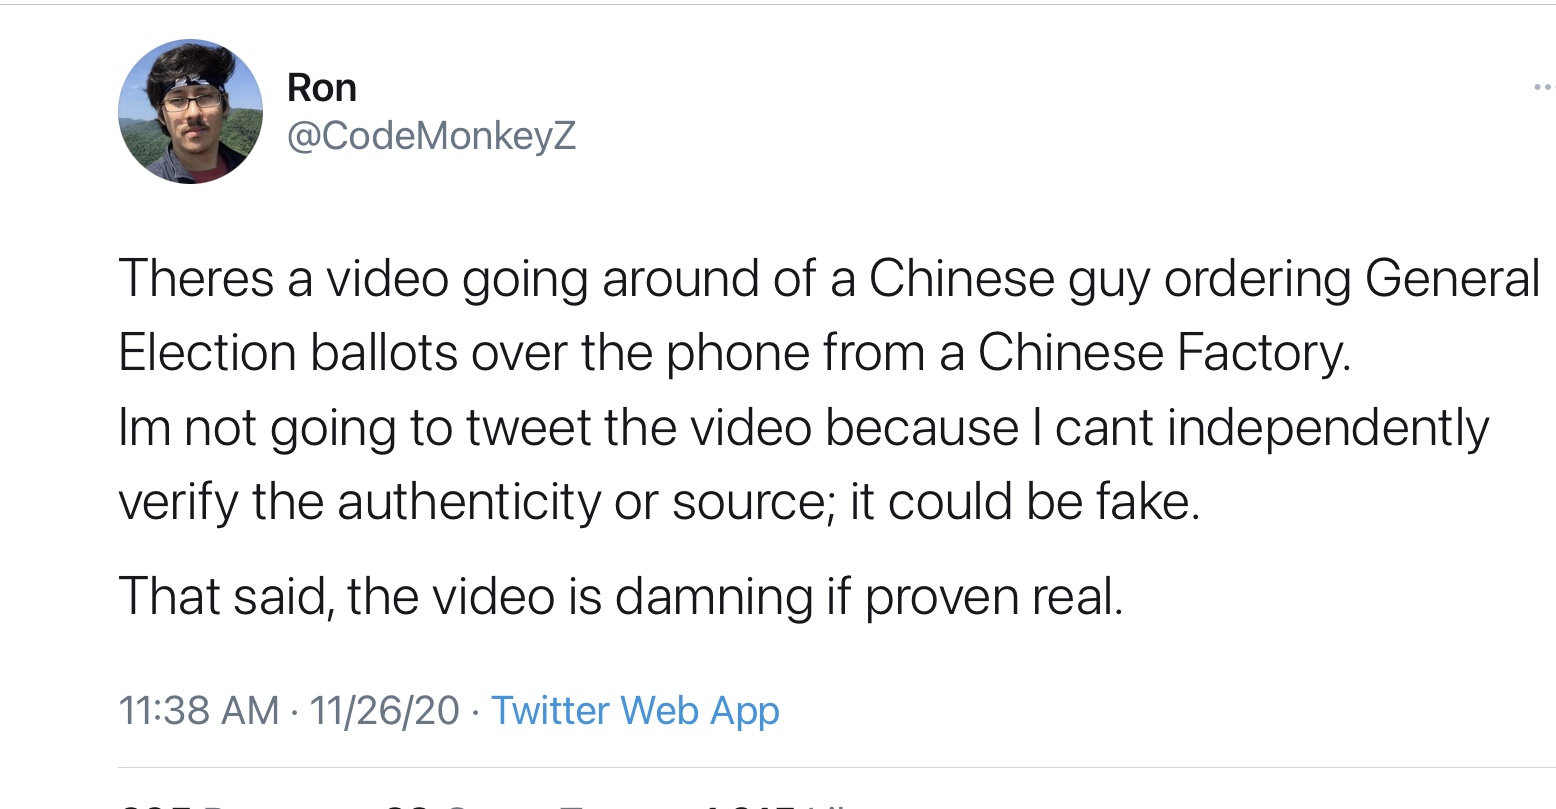This screenshot has height=809, width=1556.
Task: Open Ron's profile avatar picture
Action: pyautogui.click(x=190, y=112)
